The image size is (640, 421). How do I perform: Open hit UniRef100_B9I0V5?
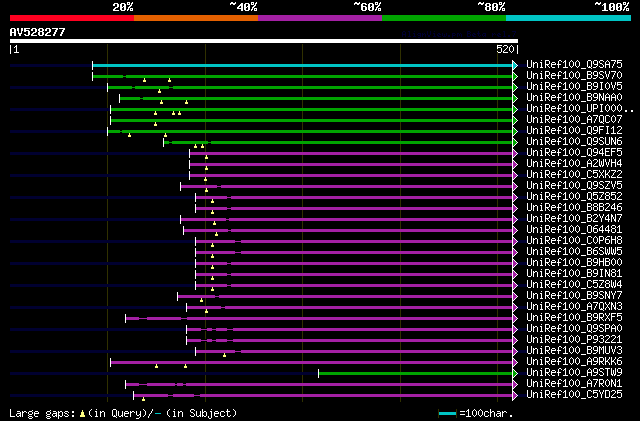tap(574, 87)
